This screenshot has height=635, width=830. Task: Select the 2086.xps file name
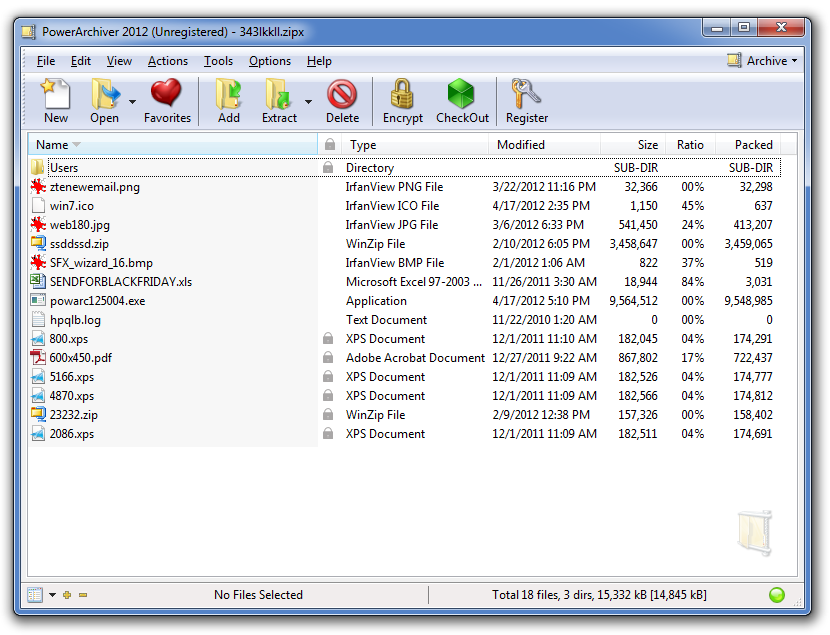pyautogui.click(x=72, y=434)
